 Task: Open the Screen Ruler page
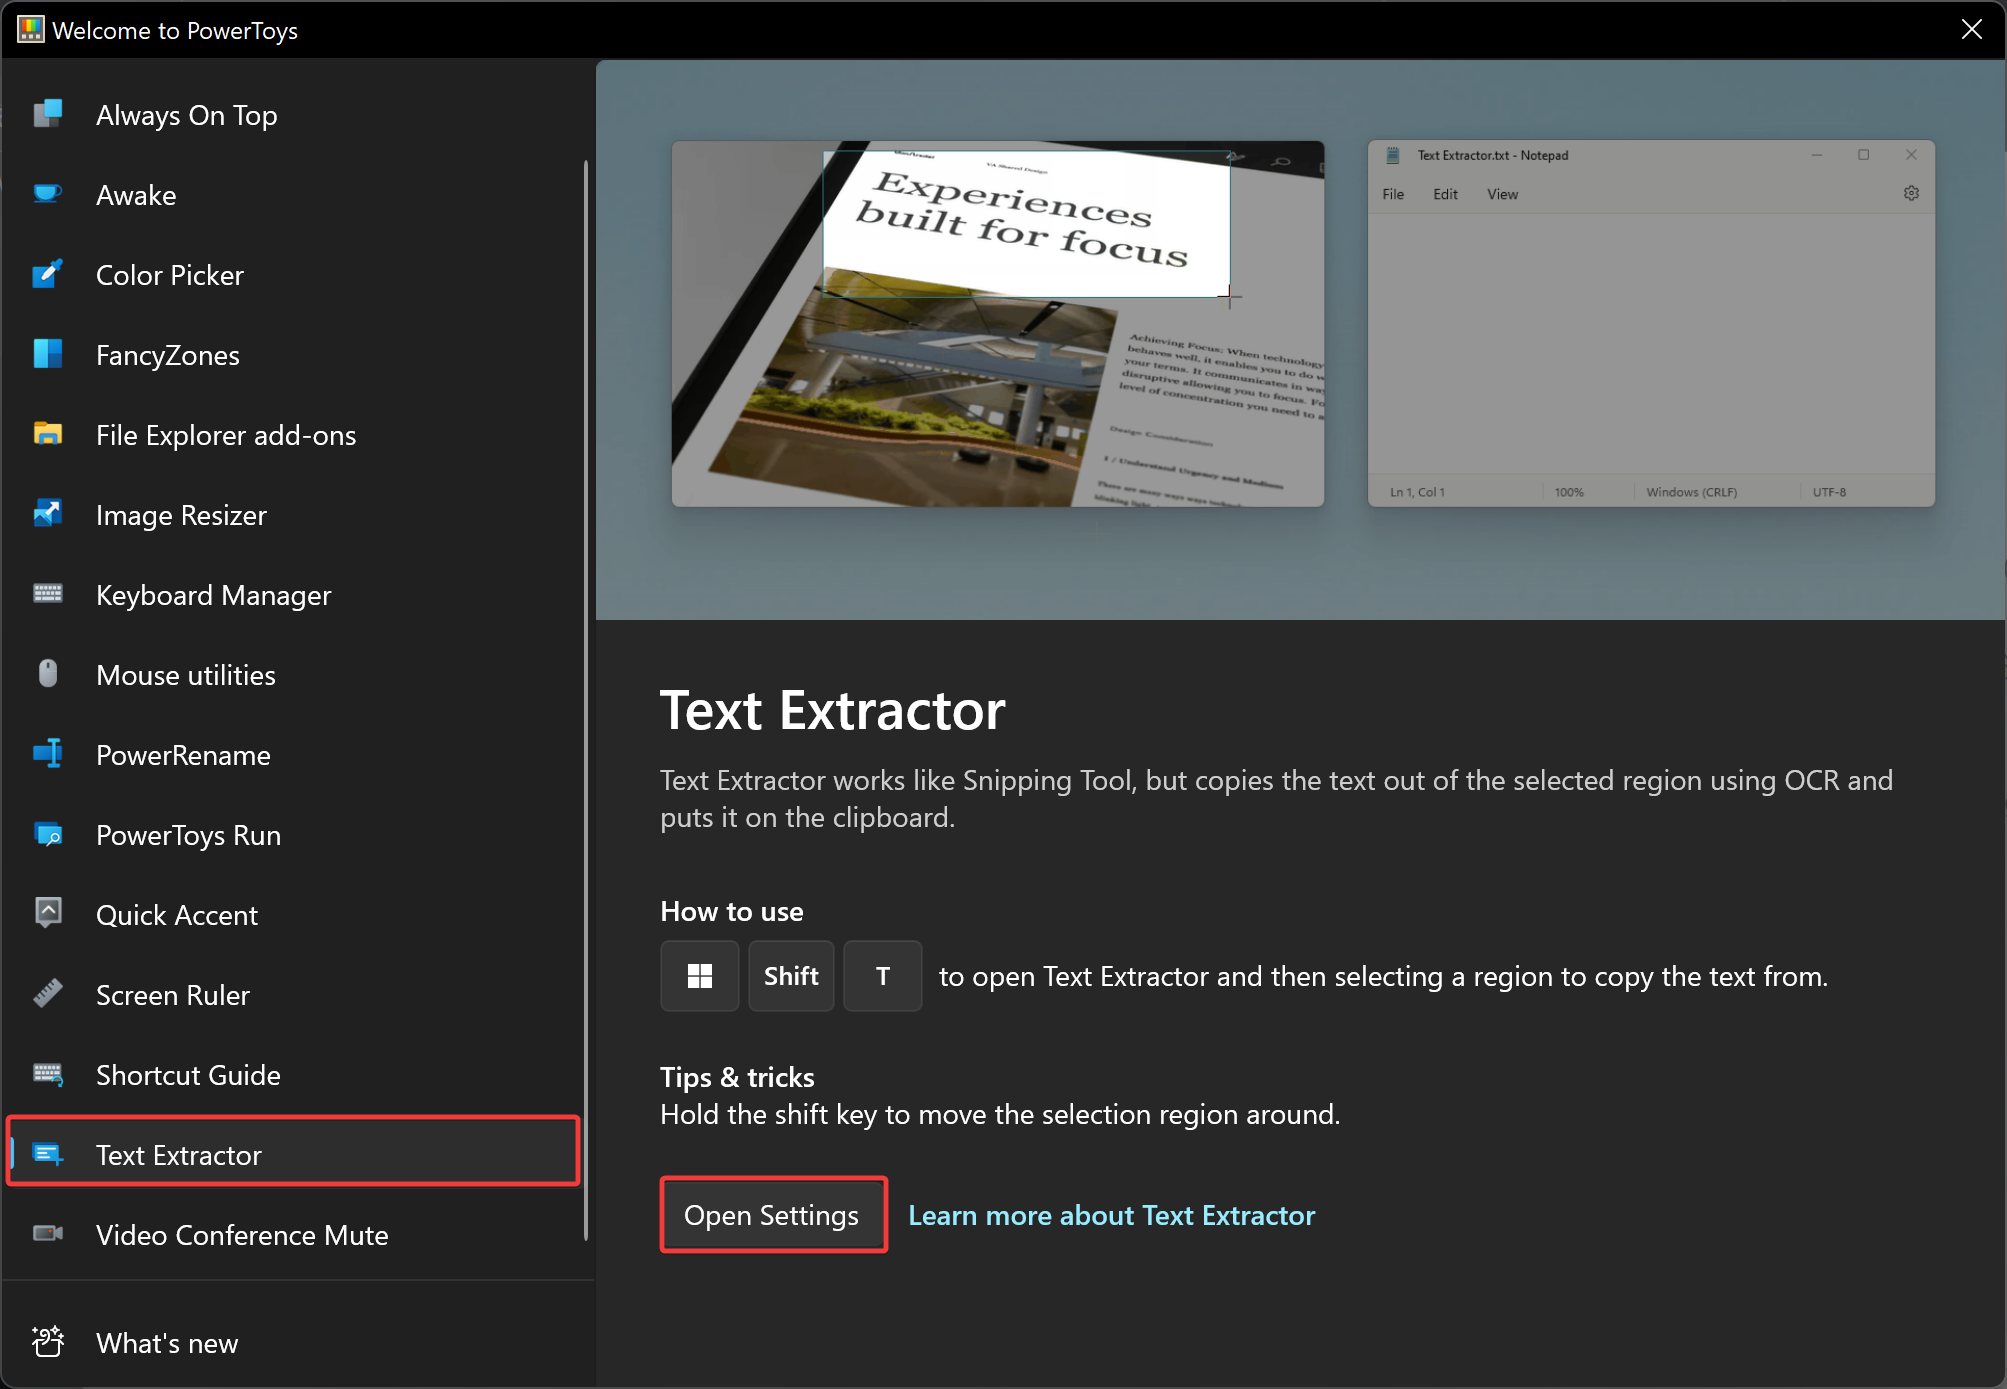click(292, 995)
